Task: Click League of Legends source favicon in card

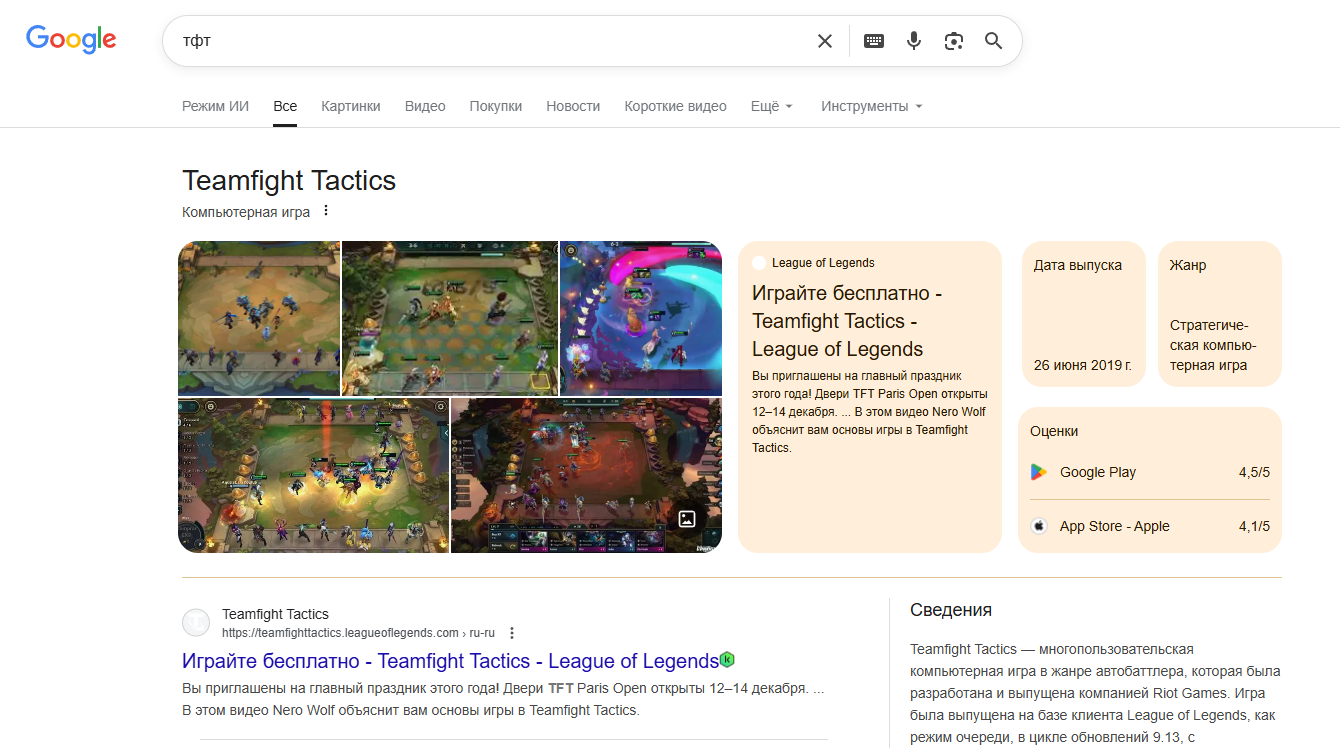Action: click(x=759, y=263)
